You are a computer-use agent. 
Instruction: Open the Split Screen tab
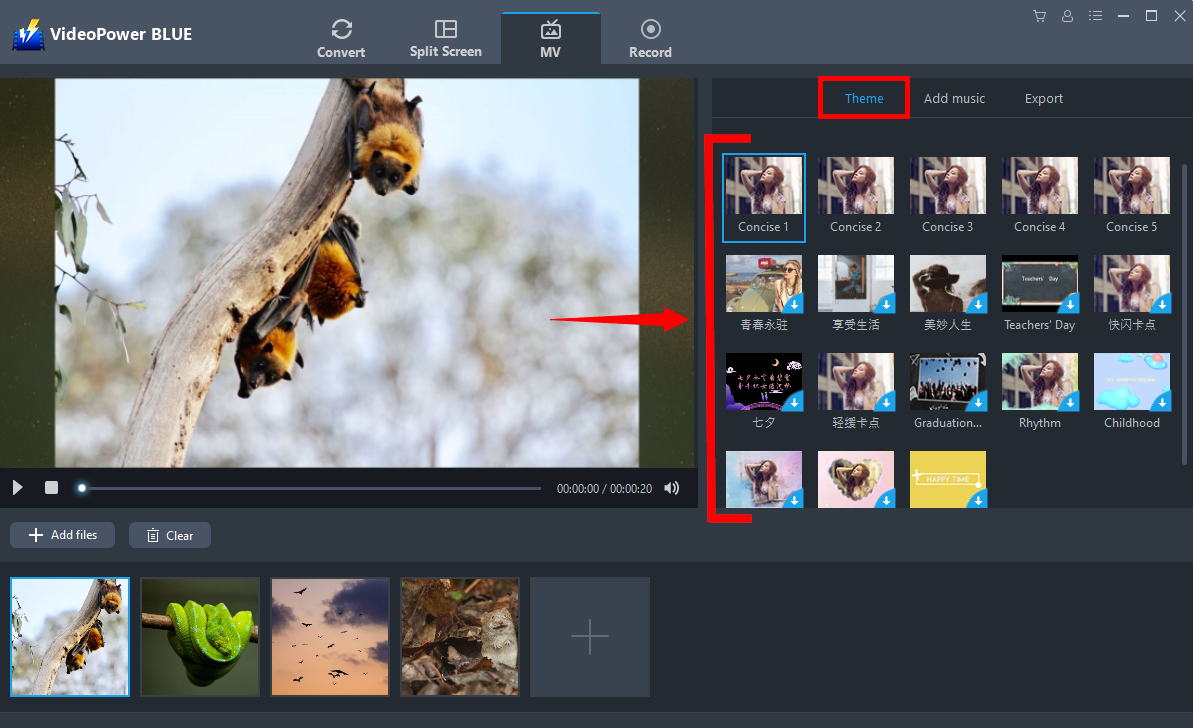coord(446,39)
